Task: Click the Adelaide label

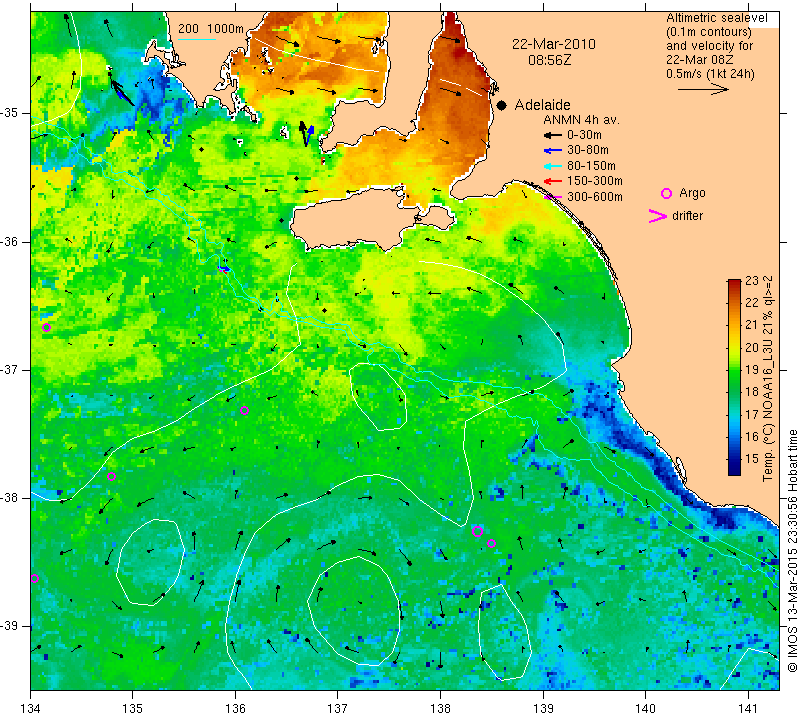Action: pos(542,105)
